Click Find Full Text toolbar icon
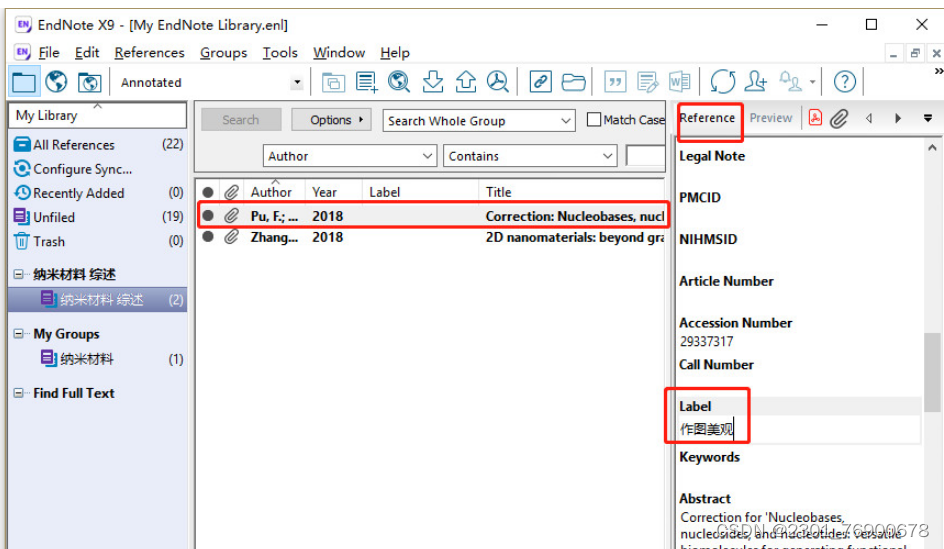The width and height of the screenshot is (944, 549). [x=498, y=82]
